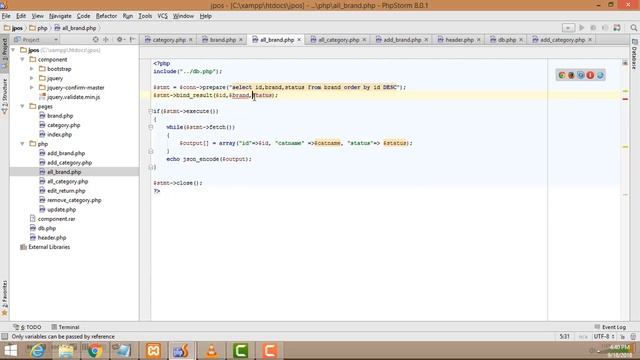The height and width of the screenshot is (360, 640).
Task: Change the UTF-8 file encoding selector
Action: click(x=604, y=337)
